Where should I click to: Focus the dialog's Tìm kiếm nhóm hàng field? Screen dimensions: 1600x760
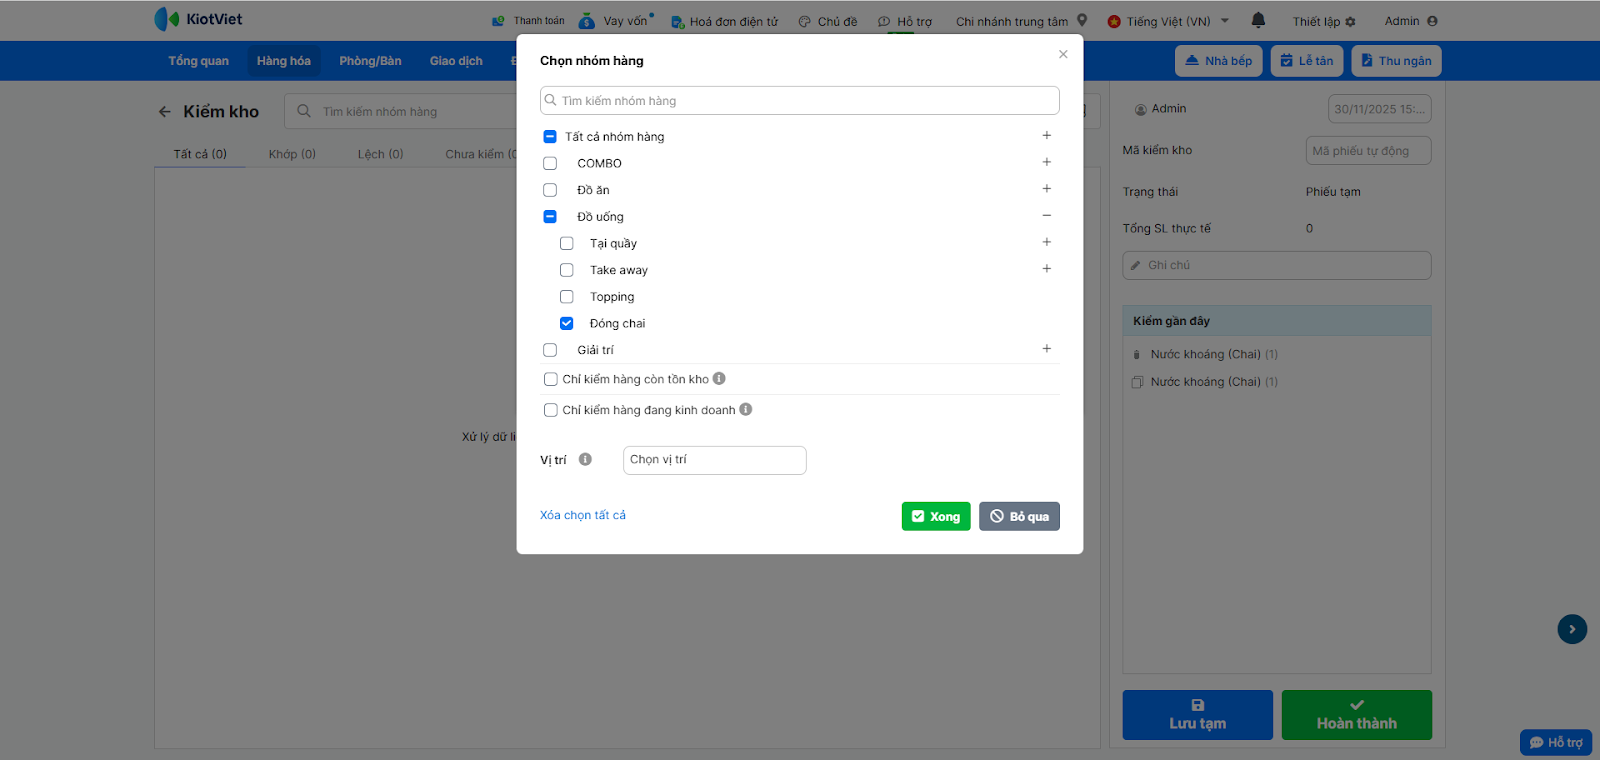(x=800, y=101)
